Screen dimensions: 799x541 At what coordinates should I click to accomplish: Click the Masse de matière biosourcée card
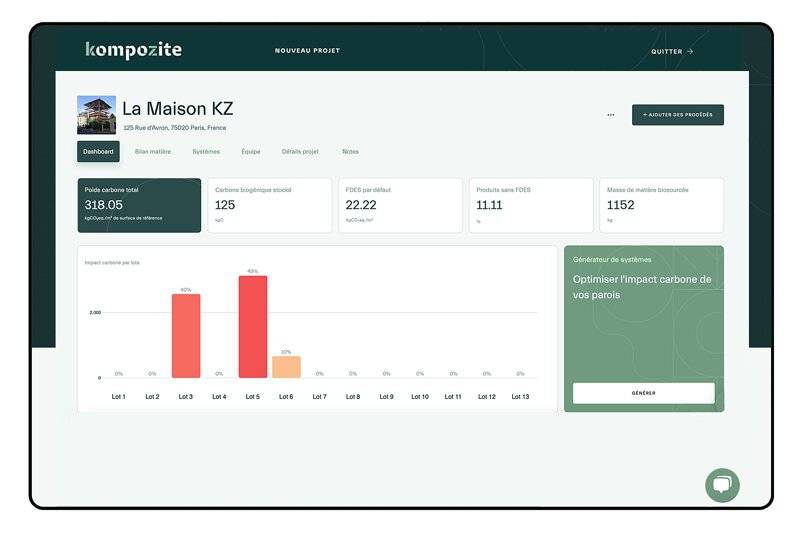(x=661, y=205)
